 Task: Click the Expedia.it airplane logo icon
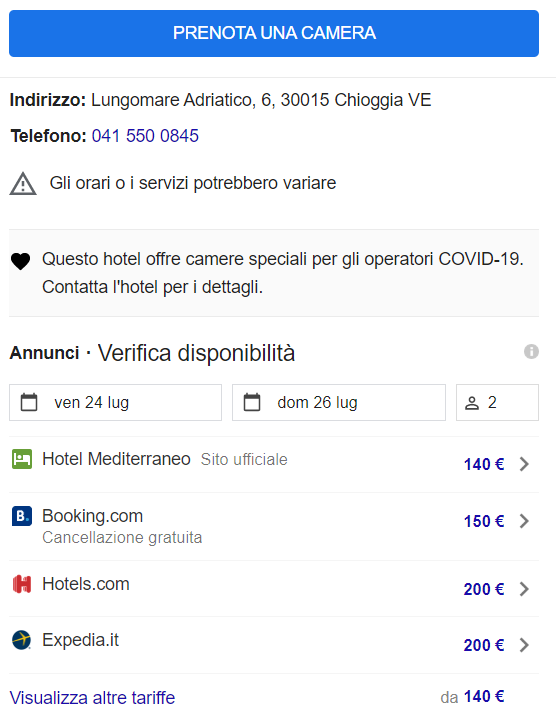22,640
